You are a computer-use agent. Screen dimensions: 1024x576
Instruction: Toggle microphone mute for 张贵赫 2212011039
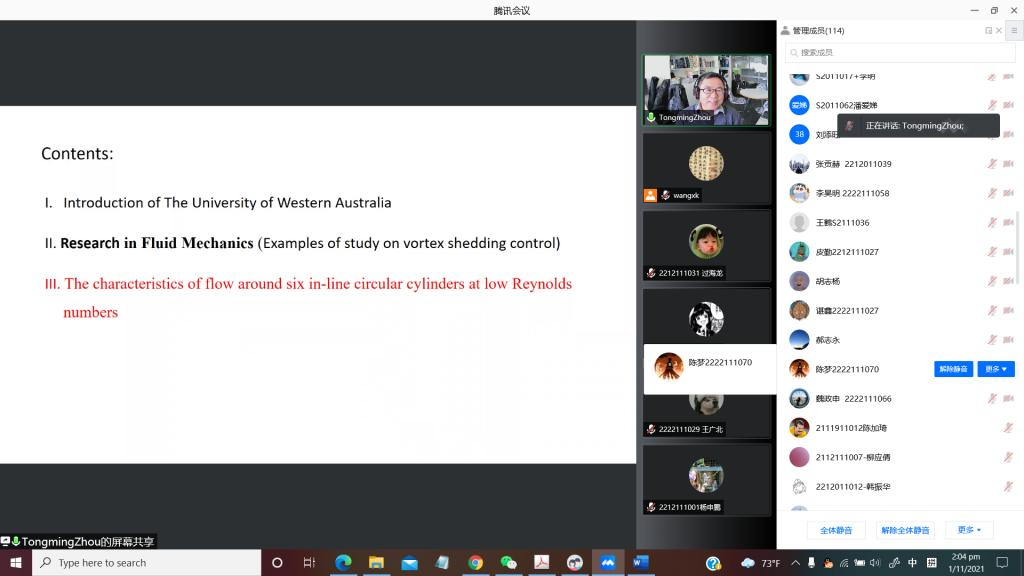tap(992, 164)
